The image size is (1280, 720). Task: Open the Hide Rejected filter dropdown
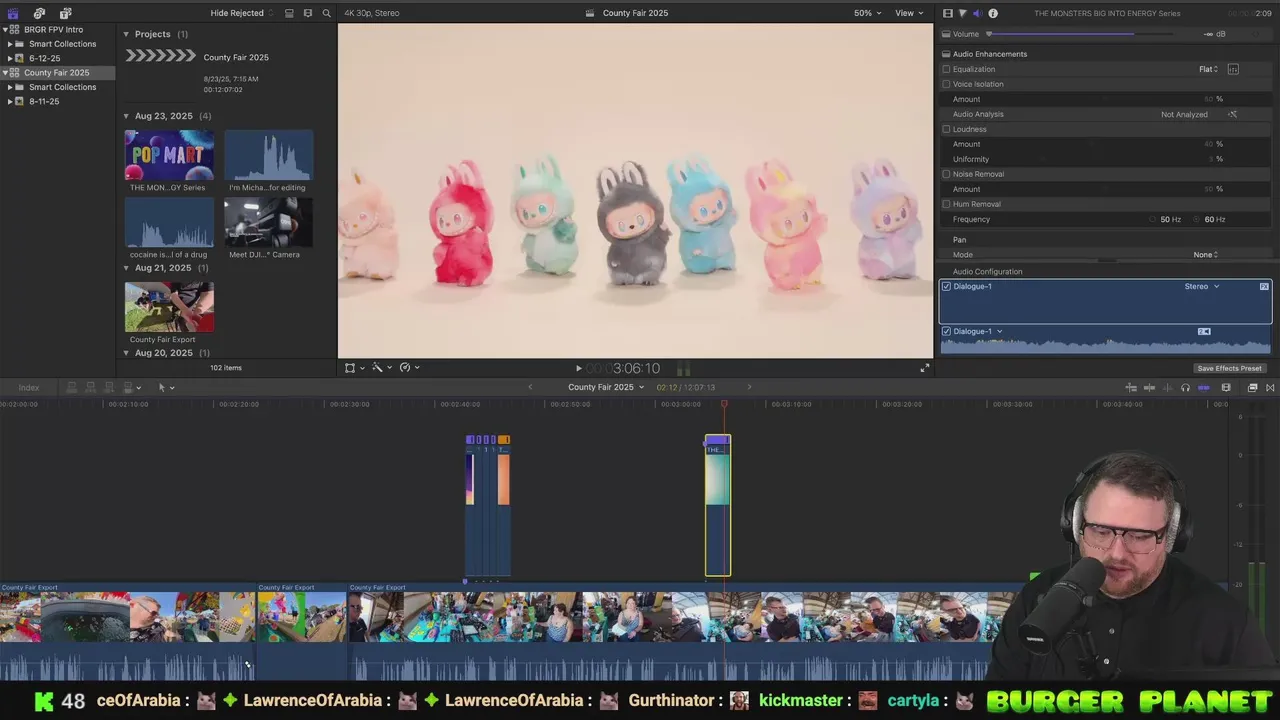pyautogui.click(x=242, y=13)
